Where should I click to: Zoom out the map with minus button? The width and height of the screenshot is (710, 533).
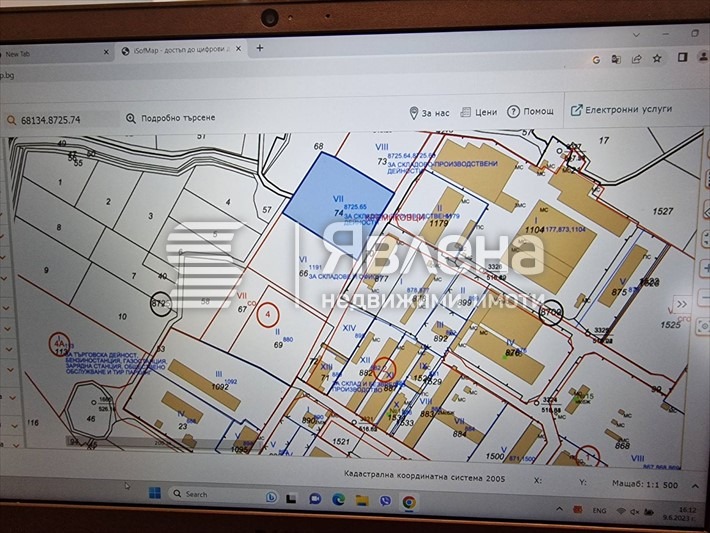pyautogui.click(x=705, y=297)
